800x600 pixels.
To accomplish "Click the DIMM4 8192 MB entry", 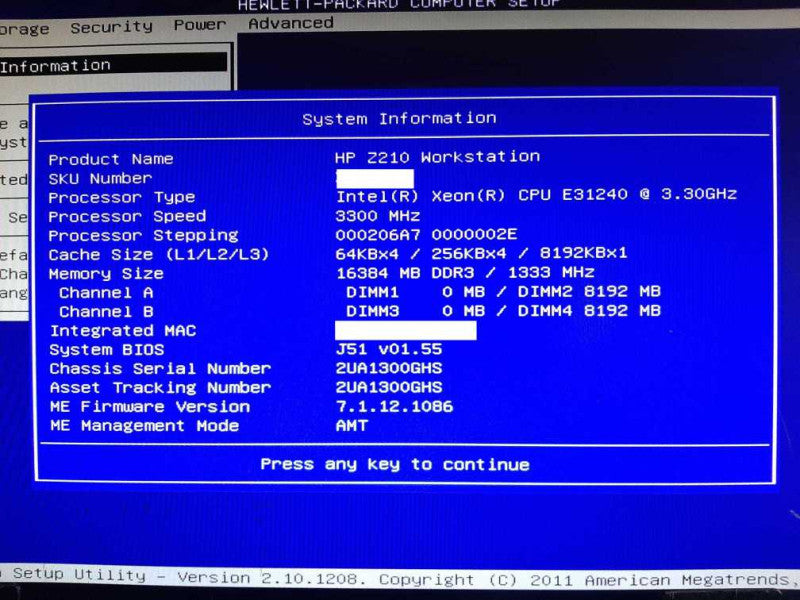I will pyautogui.click(x=589, y=310).
